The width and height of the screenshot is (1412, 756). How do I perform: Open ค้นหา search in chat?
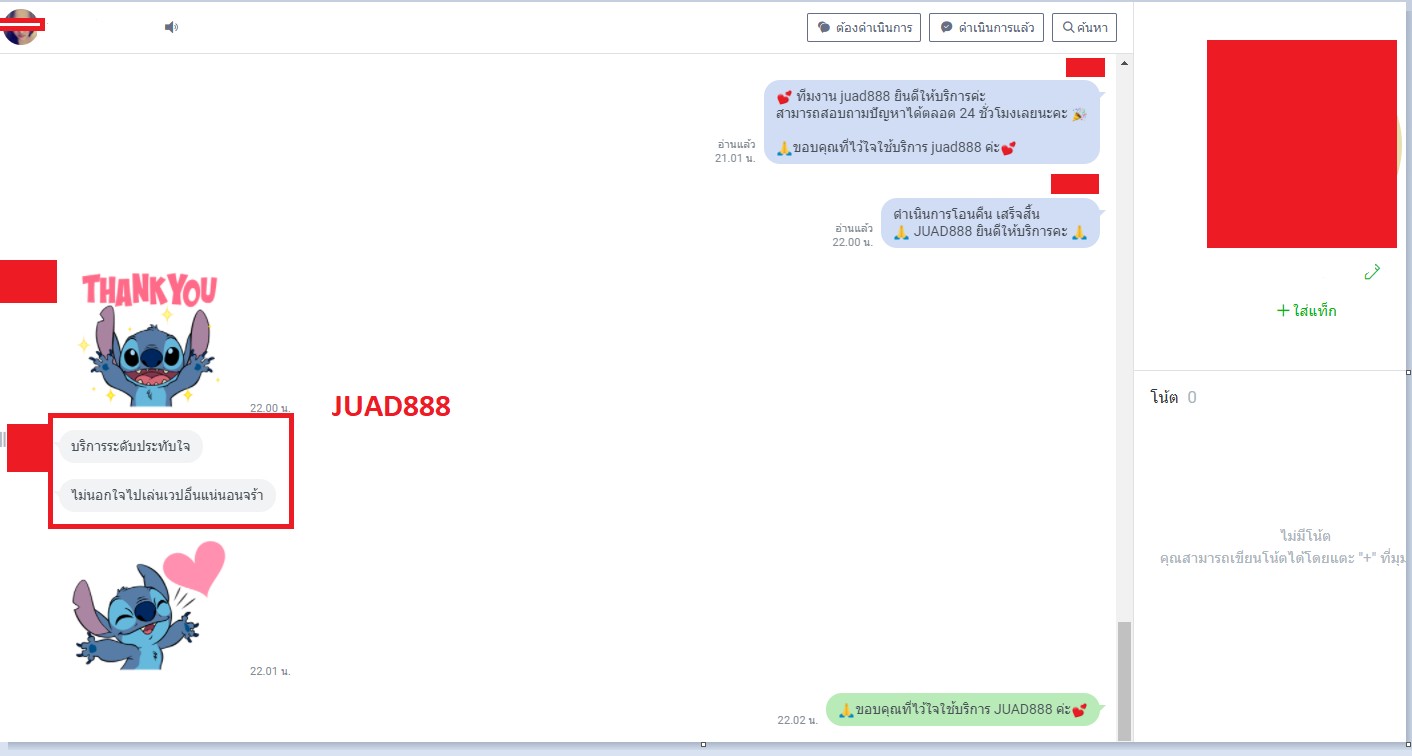coord(1084,28)
